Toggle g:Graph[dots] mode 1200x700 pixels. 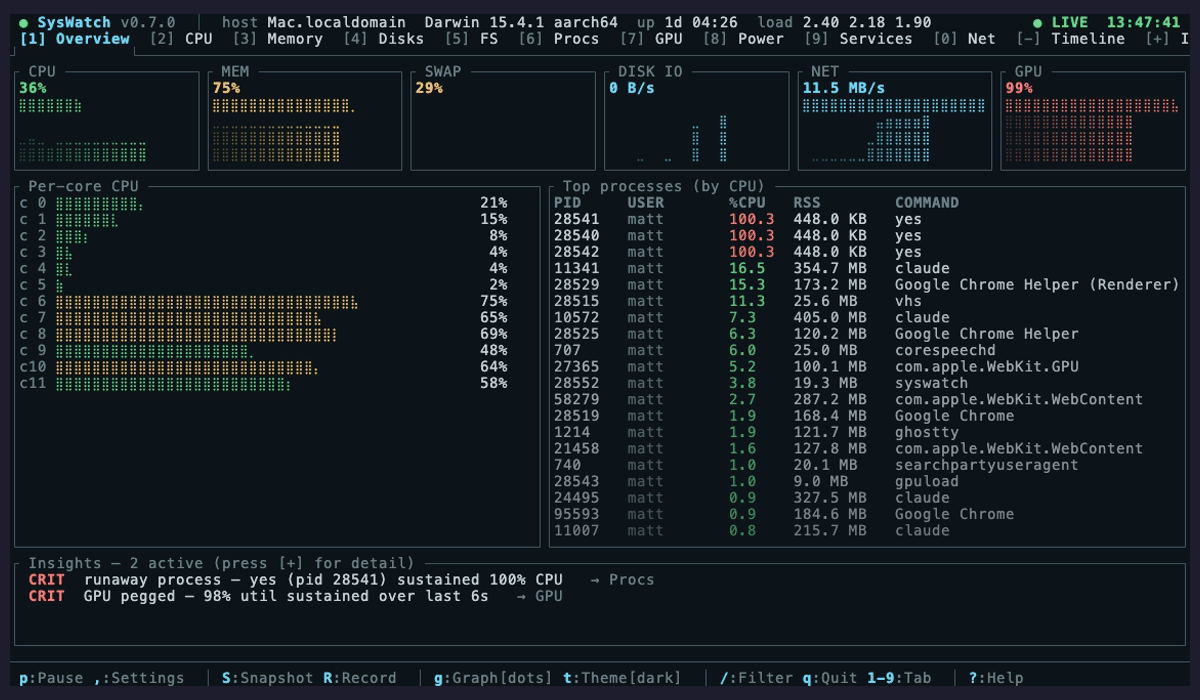click(x=493, y=678)
